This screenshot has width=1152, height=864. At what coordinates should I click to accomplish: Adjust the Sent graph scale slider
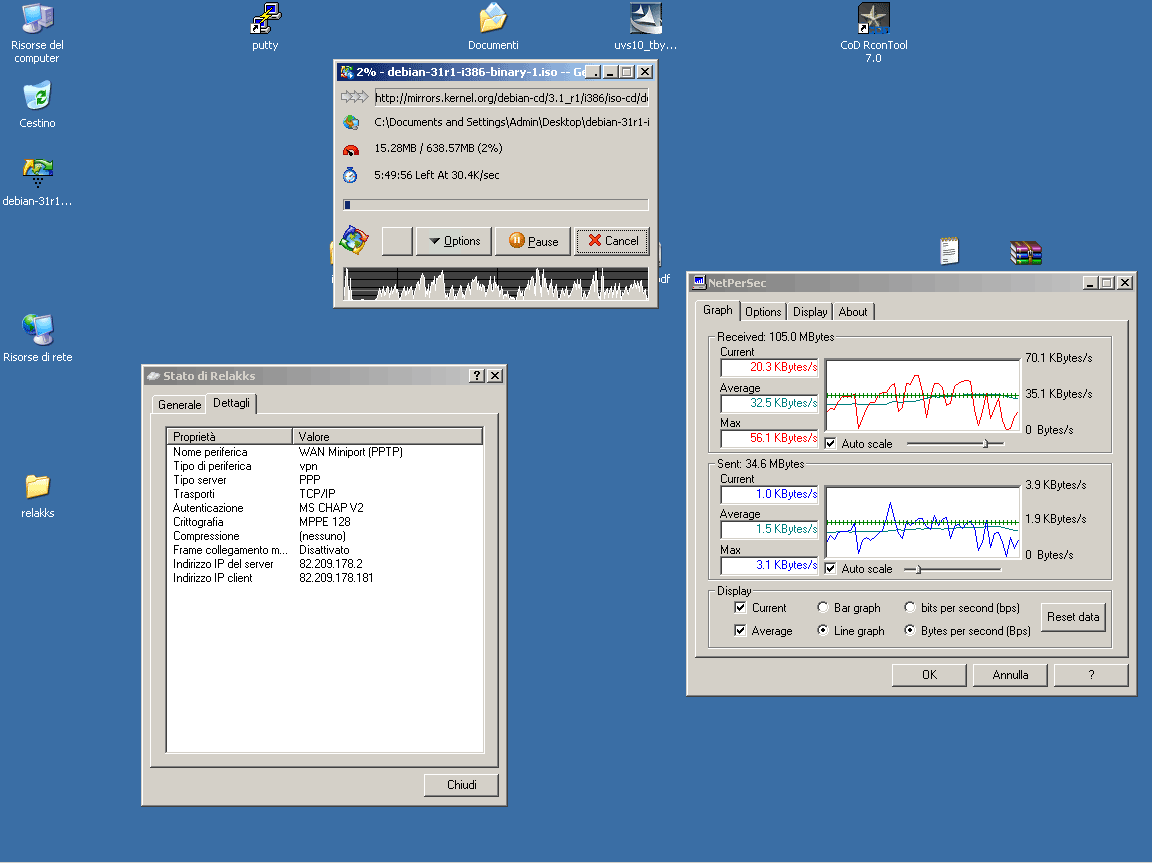[x=918, y=569]
